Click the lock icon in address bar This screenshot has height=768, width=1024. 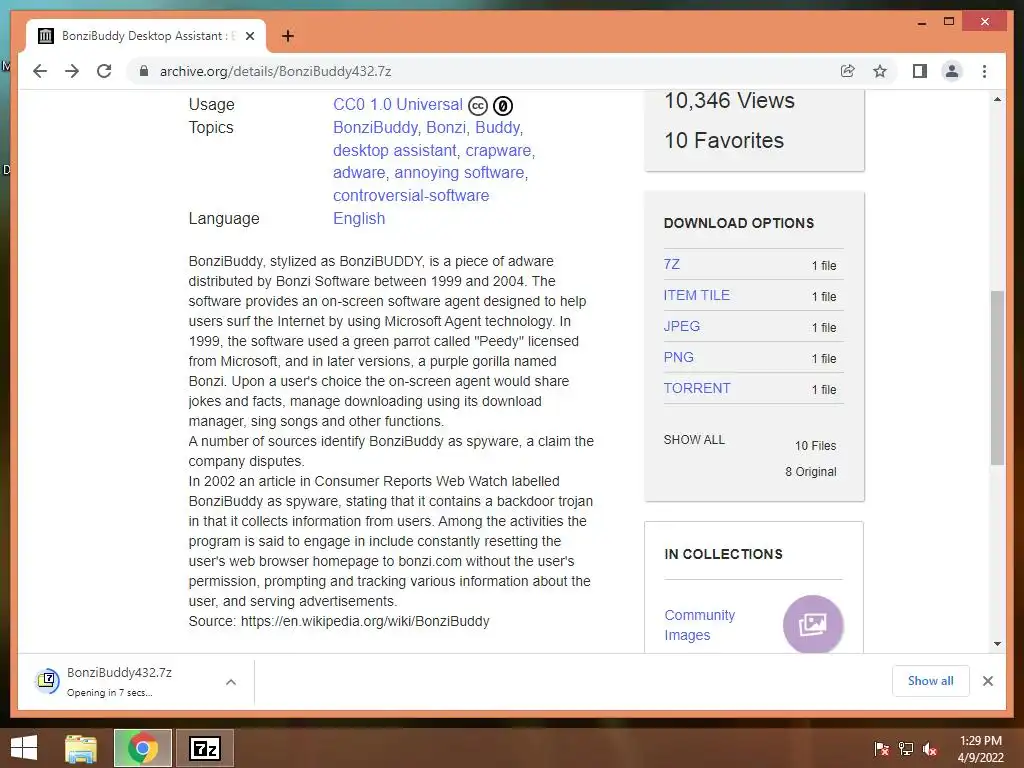coord(144,71)
